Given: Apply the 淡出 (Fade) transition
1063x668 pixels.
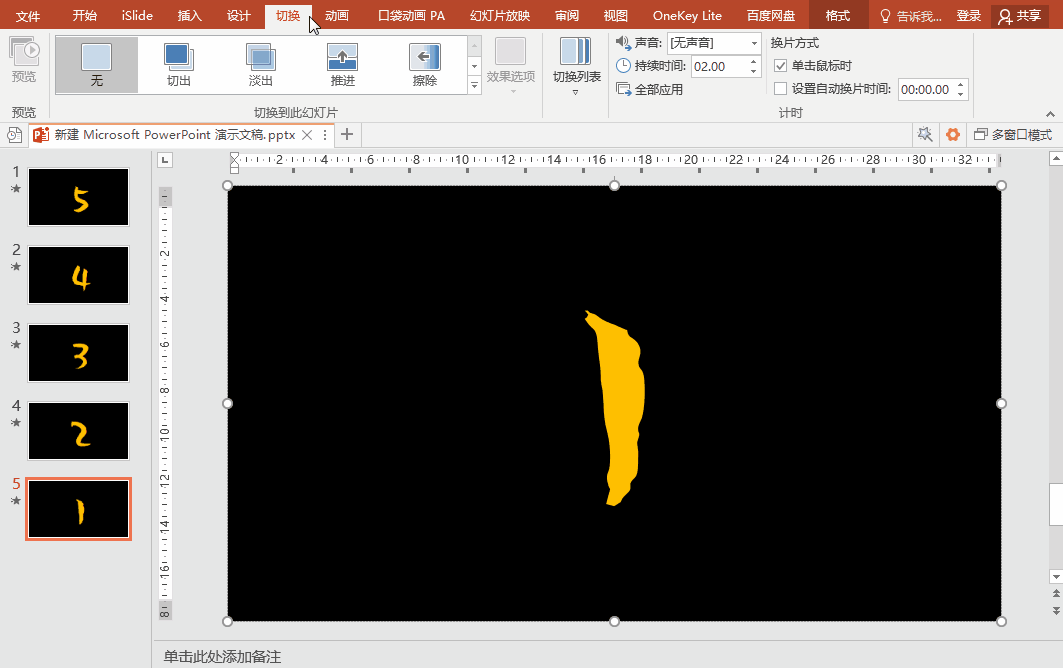Looking at the screenshot, I should coord(261,65).
